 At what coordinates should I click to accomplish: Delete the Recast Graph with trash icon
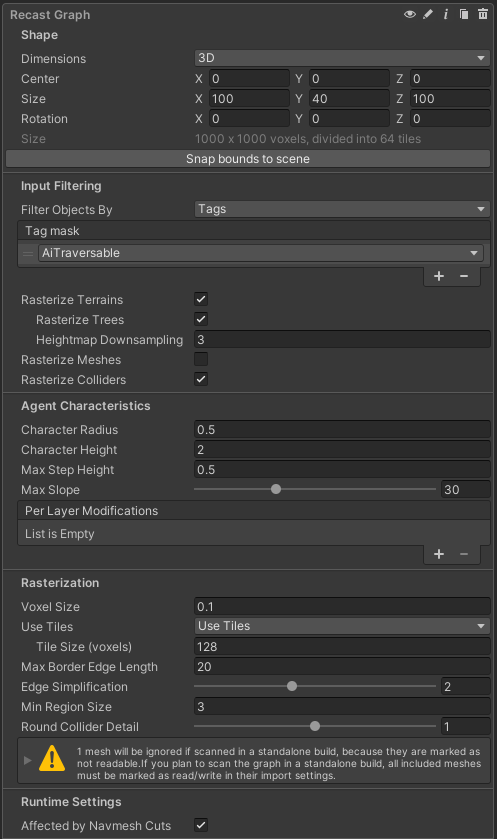[483, 14]
